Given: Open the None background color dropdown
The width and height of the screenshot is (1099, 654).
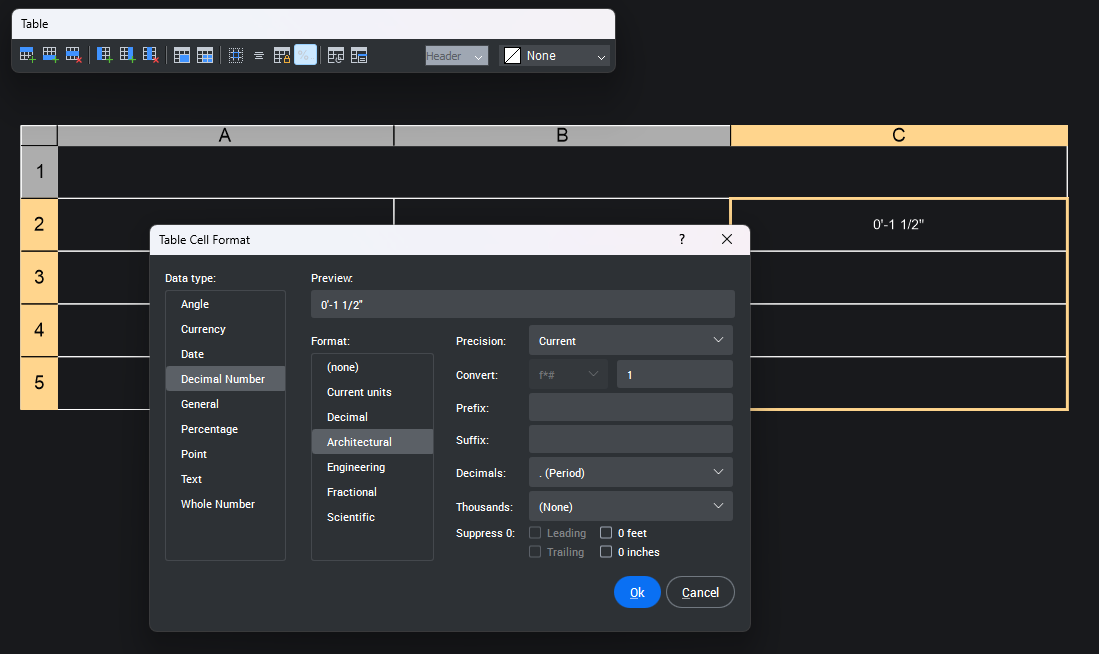Looking at the screenshot, I should pos(555,56).
